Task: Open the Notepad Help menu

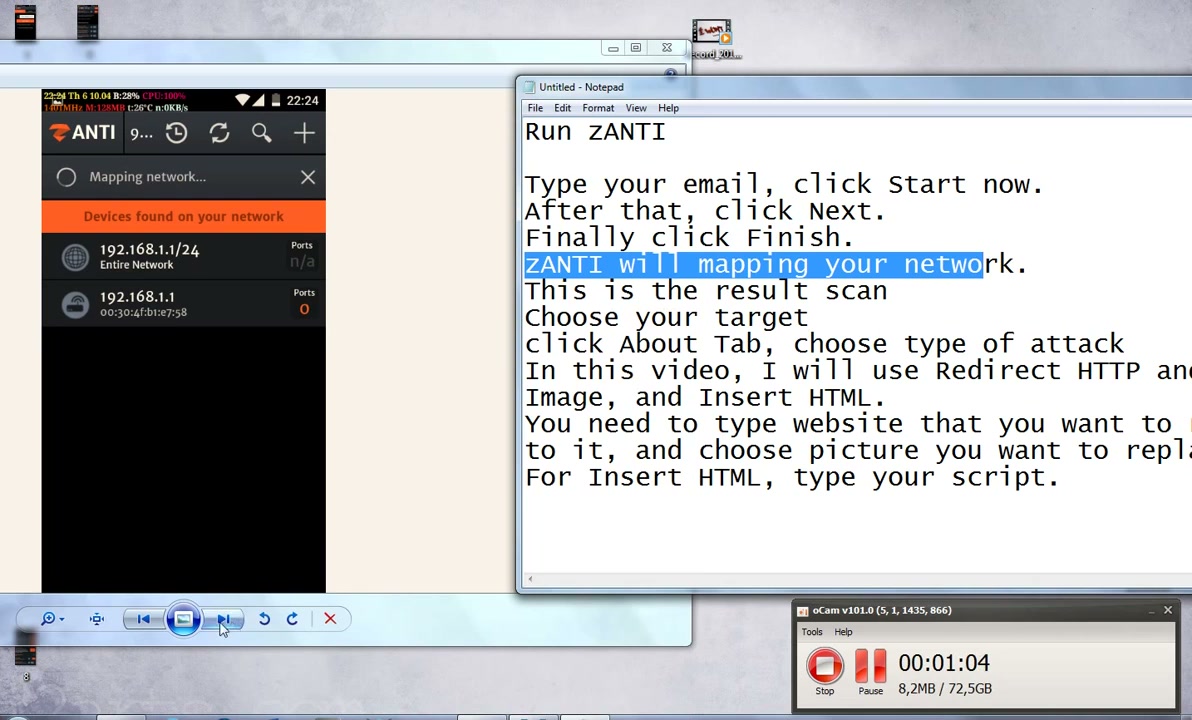Action: [668, 108]
